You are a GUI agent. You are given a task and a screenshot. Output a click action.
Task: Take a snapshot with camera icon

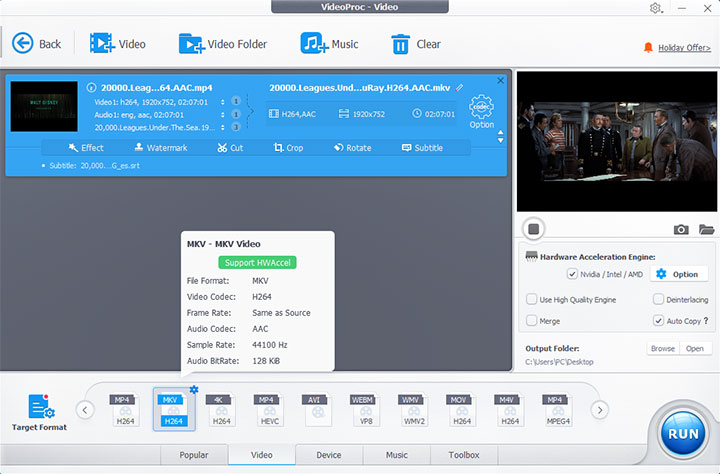point(681,229)
